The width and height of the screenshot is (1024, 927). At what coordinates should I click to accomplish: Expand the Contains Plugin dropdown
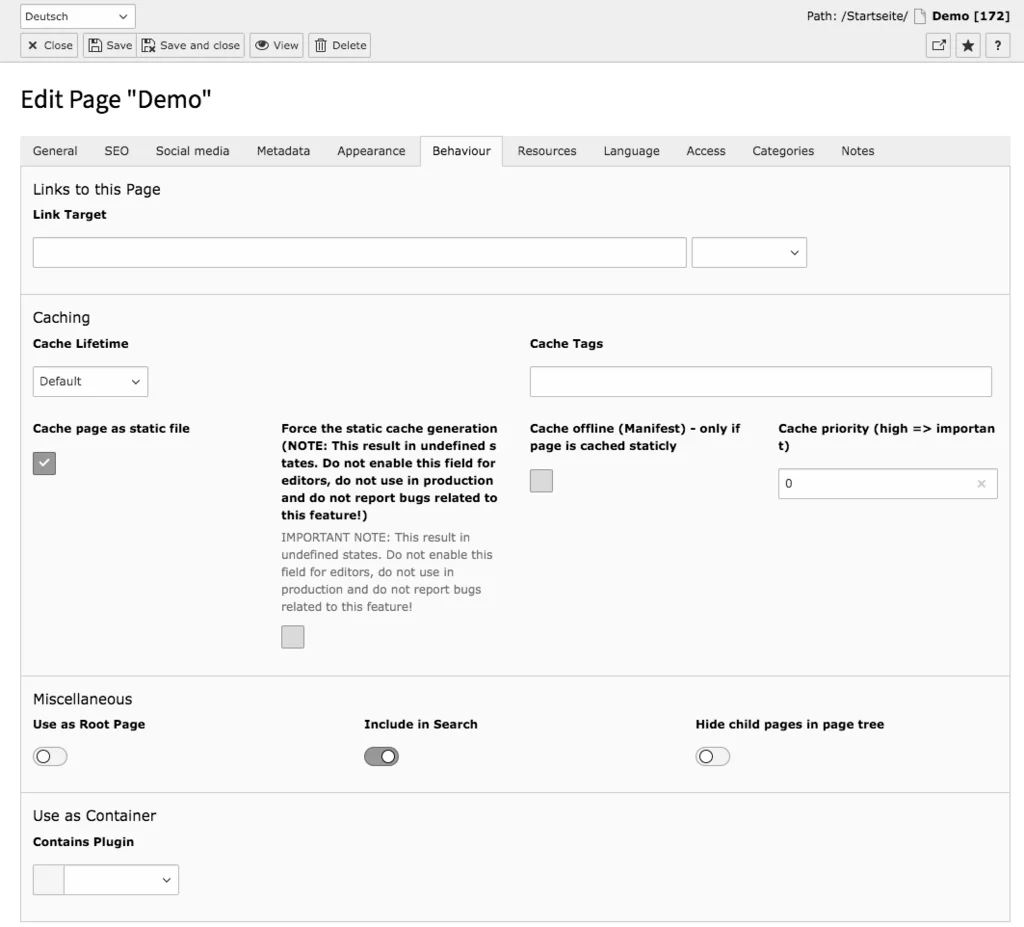coord(122,880)
